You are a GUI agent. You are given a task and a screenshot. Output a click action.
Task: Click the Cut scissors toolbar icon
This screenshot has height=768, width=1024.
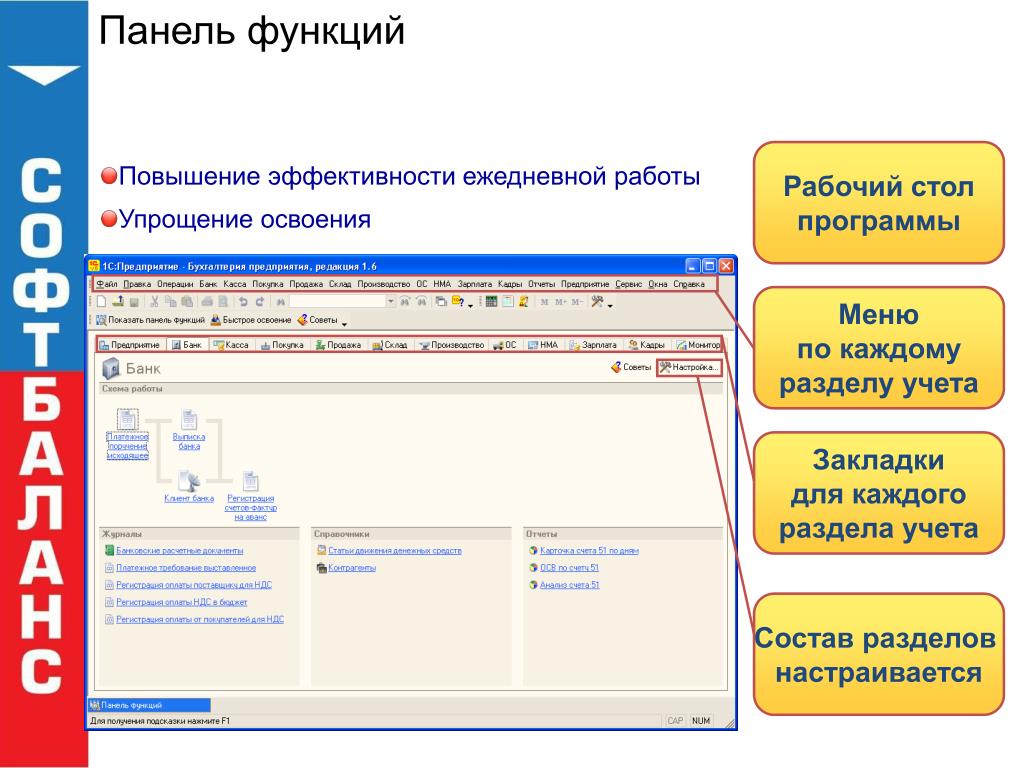point(155,302)
